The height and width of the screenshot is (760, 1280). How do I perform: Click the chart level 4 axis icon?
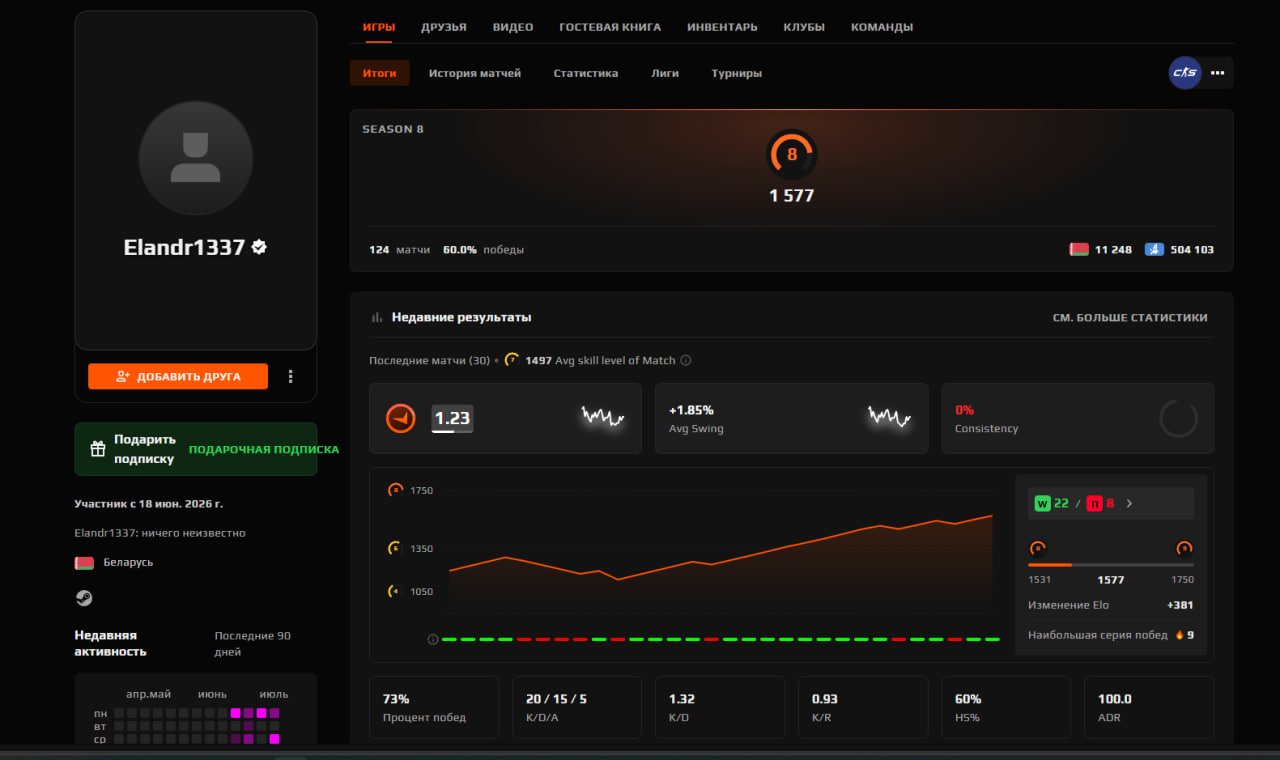(395, 591)
